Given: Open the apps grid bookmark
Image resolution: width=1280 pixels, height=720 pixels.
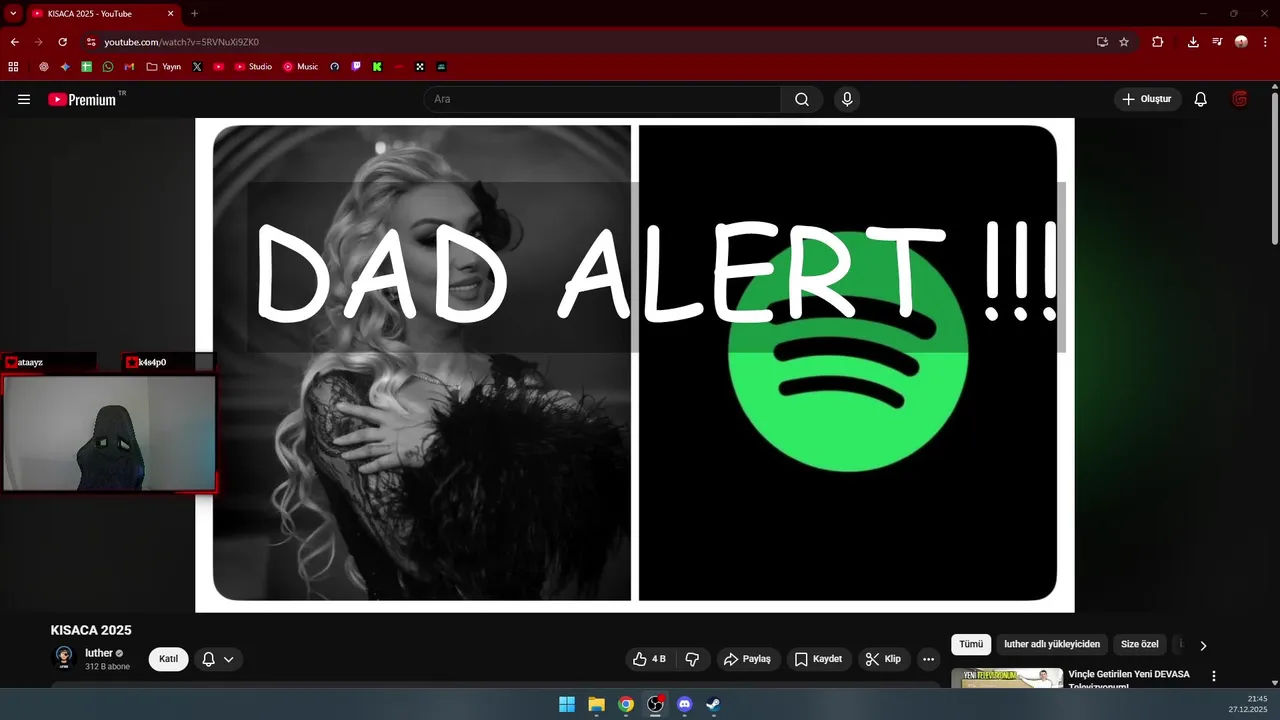Looking at the screenshot, I should (x=13, y=67).
